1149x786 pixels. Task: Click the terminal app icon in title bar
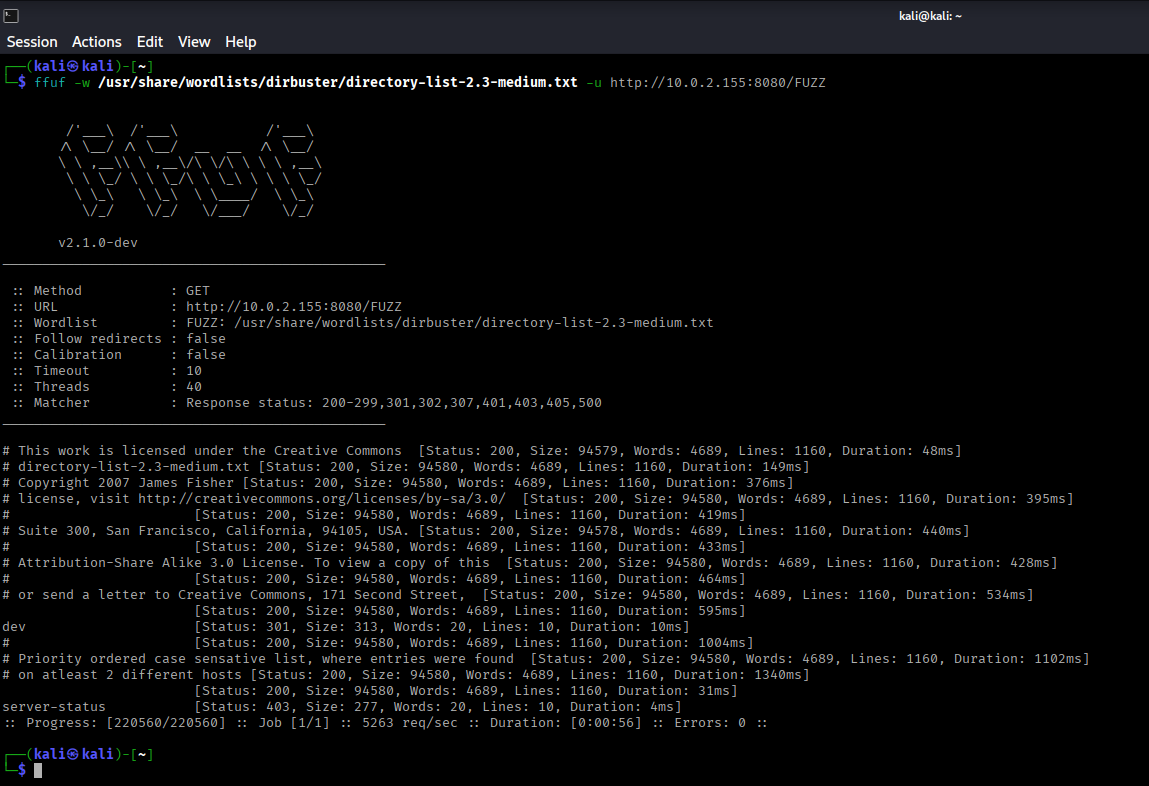11,15
